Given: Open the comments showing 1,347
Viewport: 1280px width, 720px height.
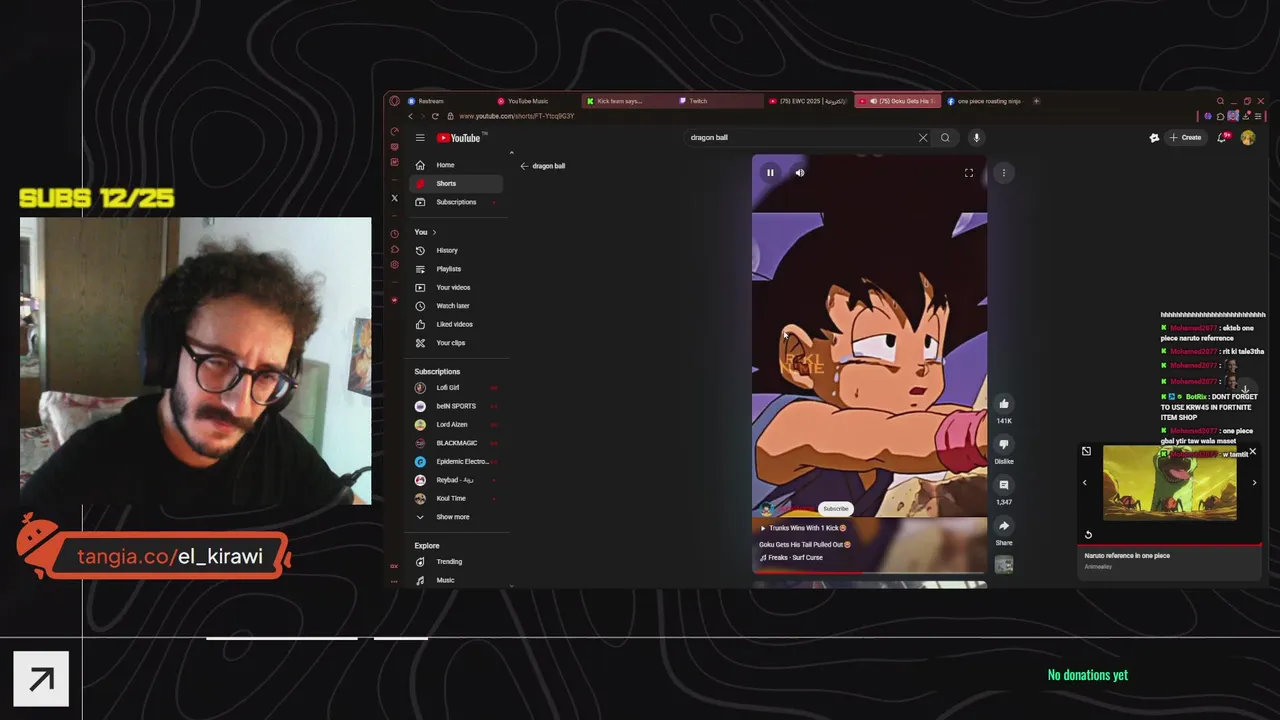Looking at the screenshot, I should click(x=1004, y=485).
